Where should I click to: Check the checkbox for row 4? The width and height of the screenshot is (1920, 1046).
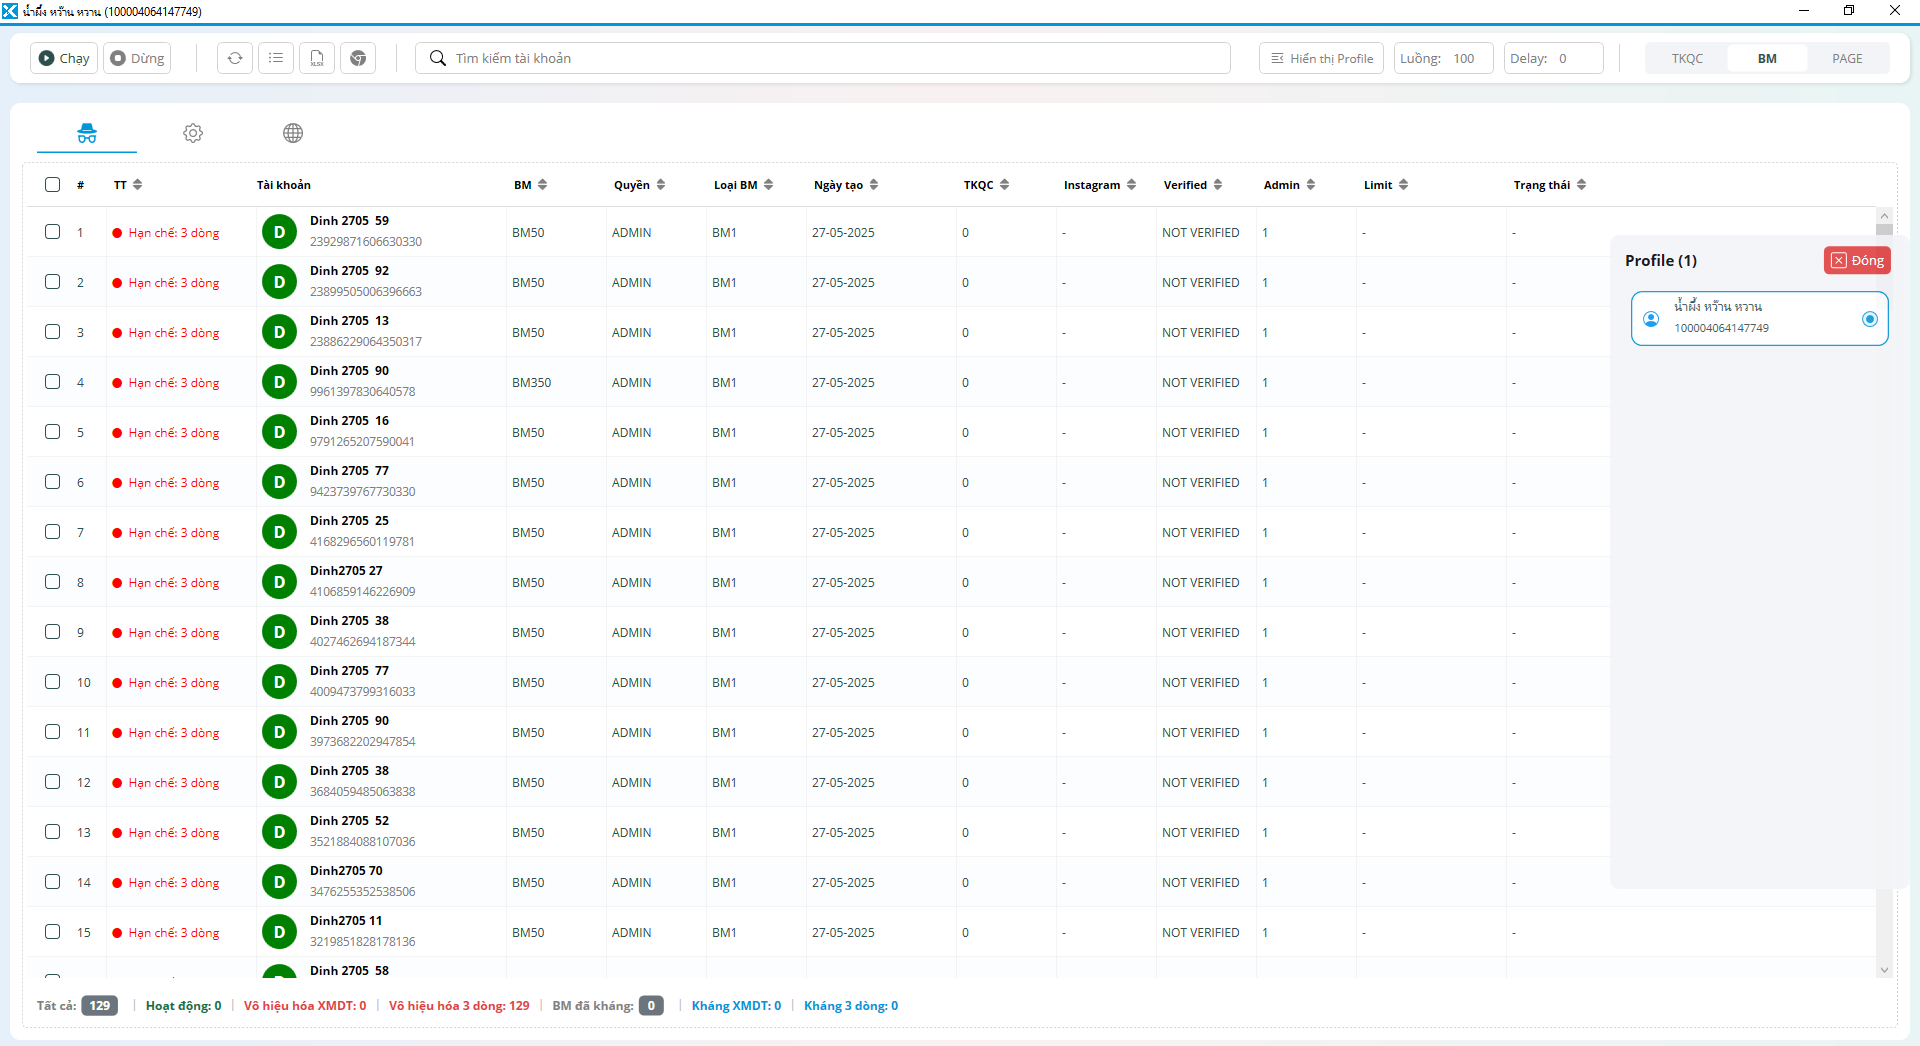point(52,382)
